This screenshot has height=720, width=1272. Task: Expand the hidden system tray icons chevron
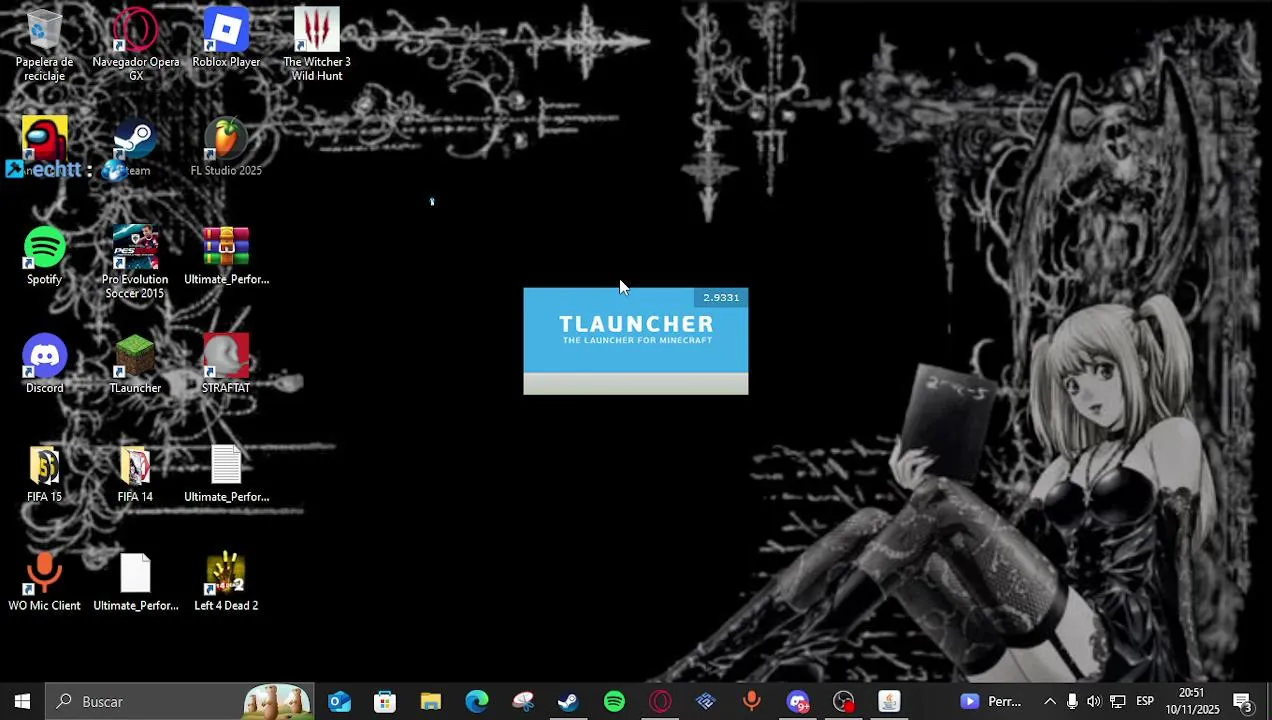pyautogui.click(x=1049, y=702)
